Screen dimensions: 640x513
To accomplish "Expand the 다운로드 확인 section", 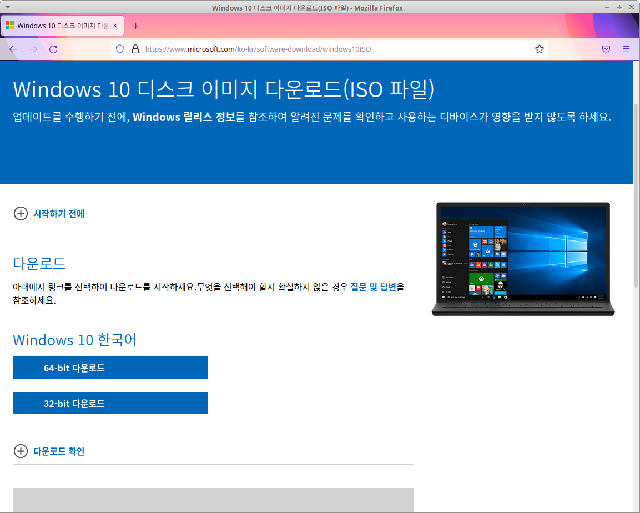I will pyautogui.click(x=49, y=451).
